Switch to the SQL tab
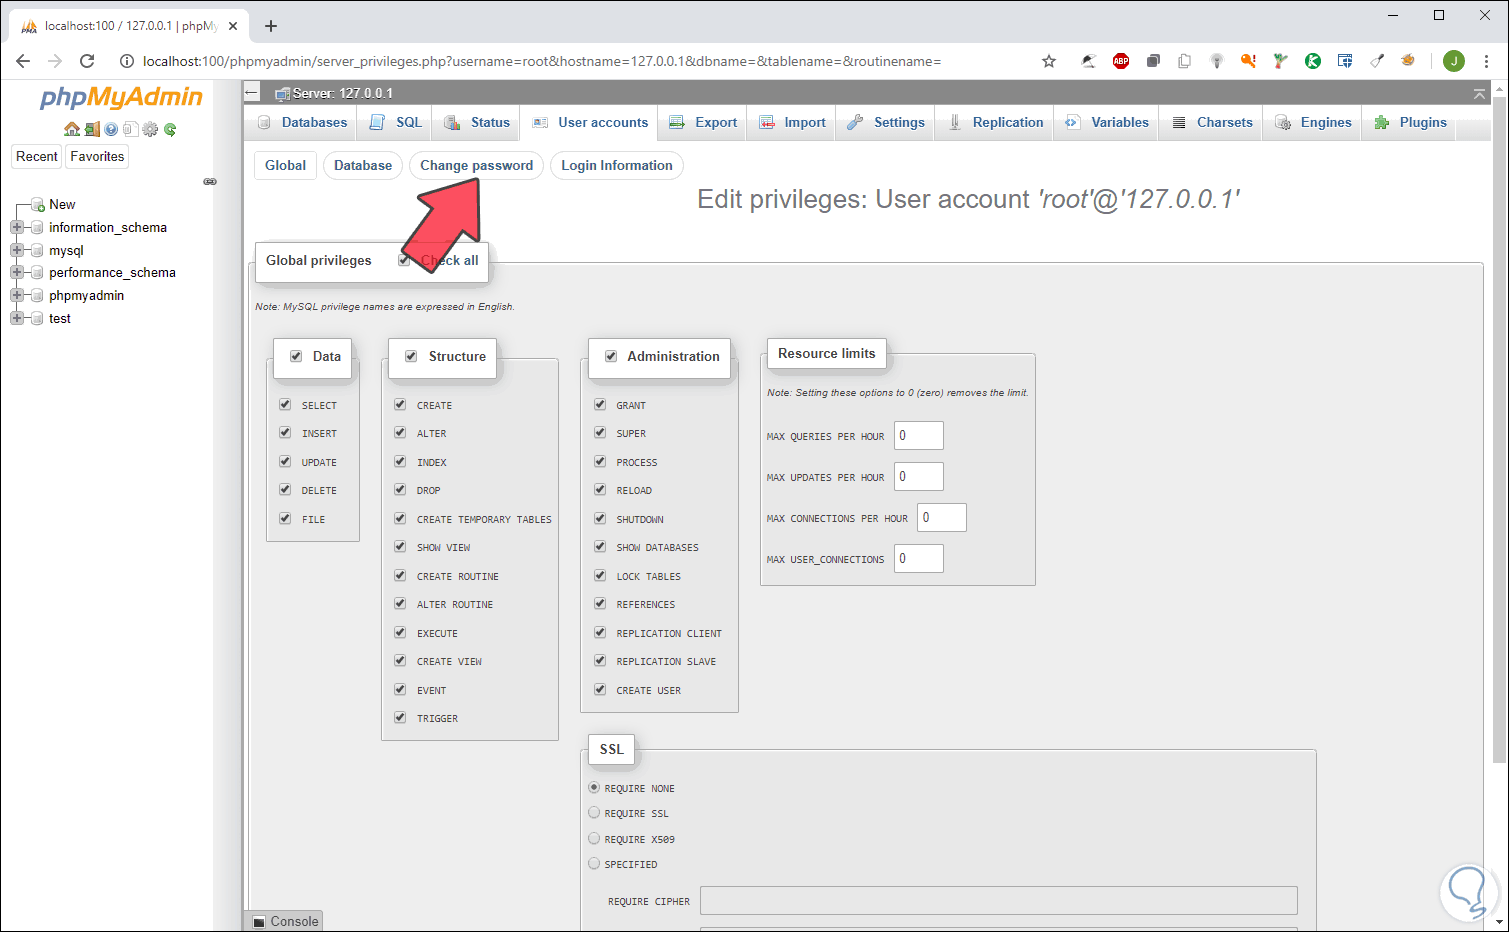Viewport: 1509px width, 932px height. coord(396,123)
